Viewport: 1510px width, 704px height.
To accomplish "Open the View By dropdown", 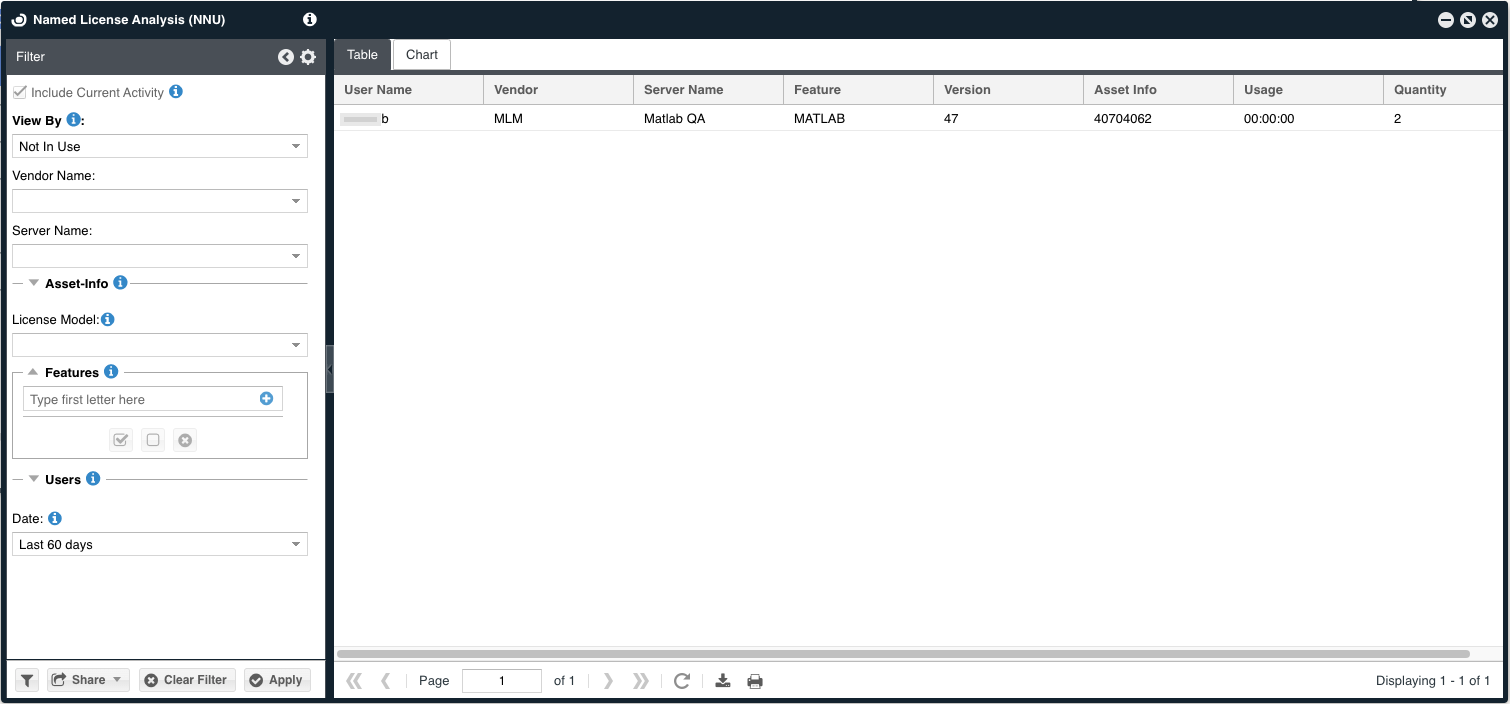I will 160,146.
